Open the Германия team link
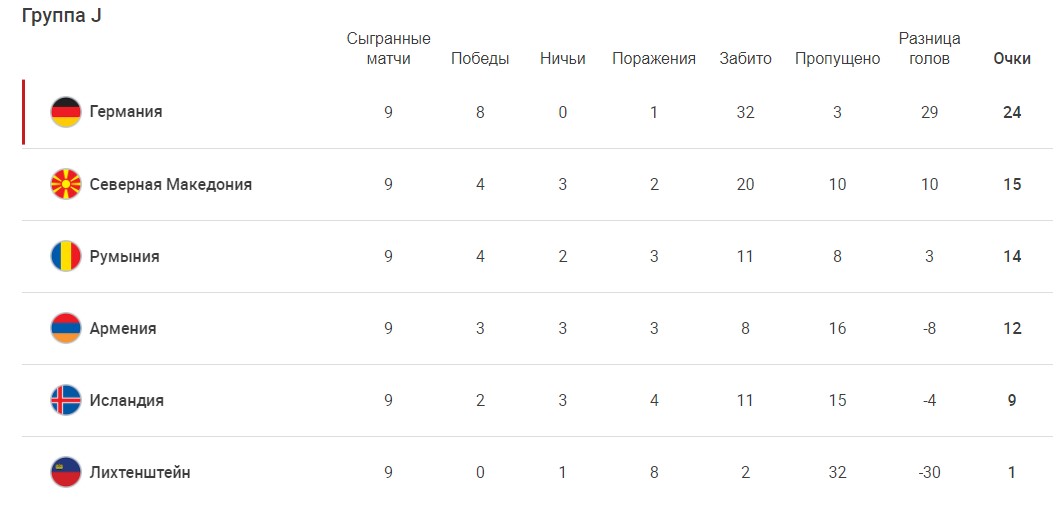The image size is (1064, 505). 126,112
